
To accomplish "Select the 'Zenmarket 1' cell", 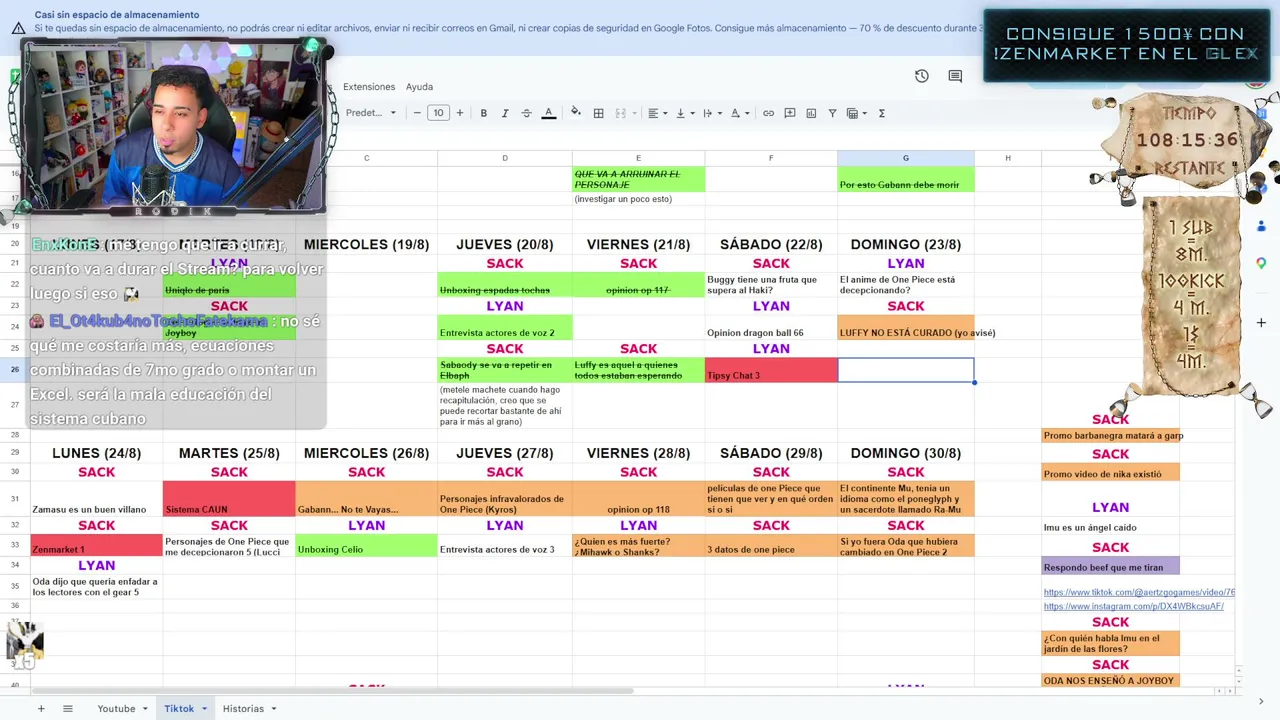I will click(97, 545).
